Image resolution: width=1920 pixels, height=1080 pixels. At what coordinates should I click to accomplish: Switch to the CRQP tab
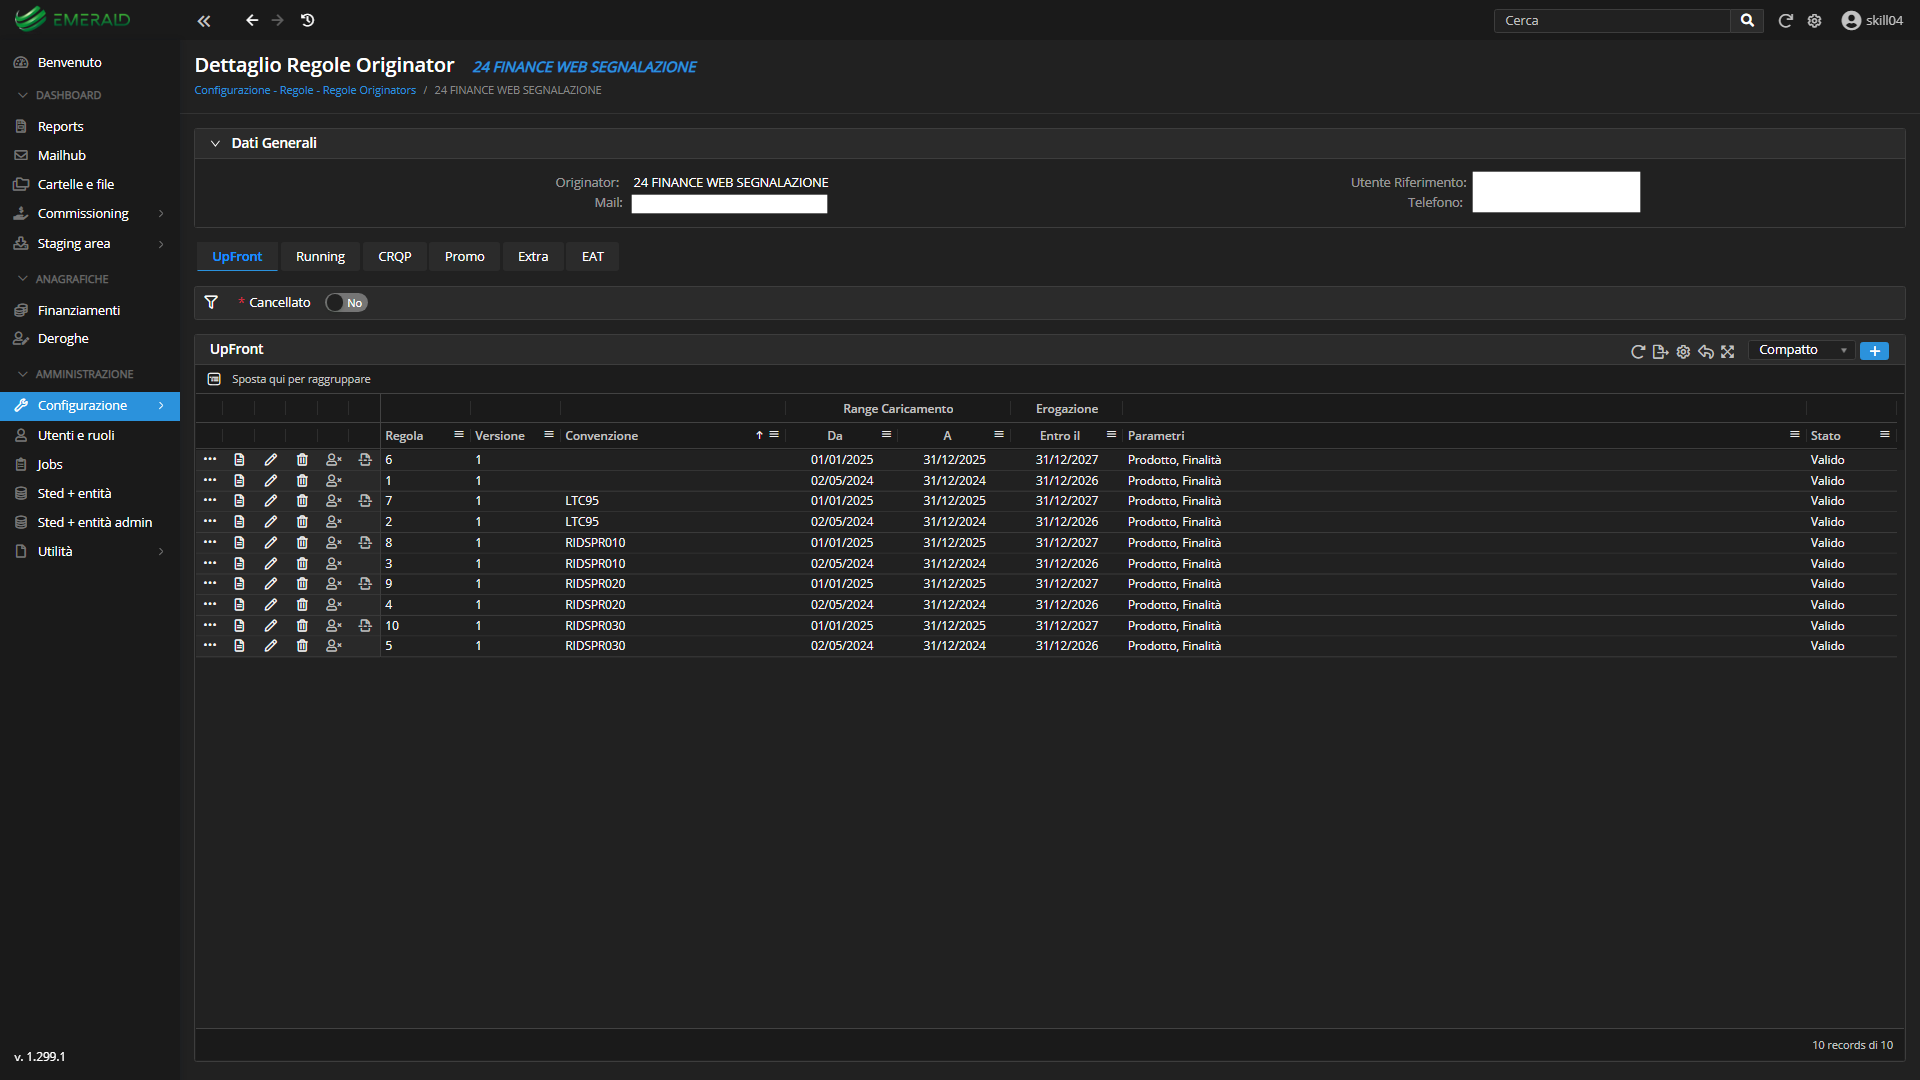coord(395,257)
